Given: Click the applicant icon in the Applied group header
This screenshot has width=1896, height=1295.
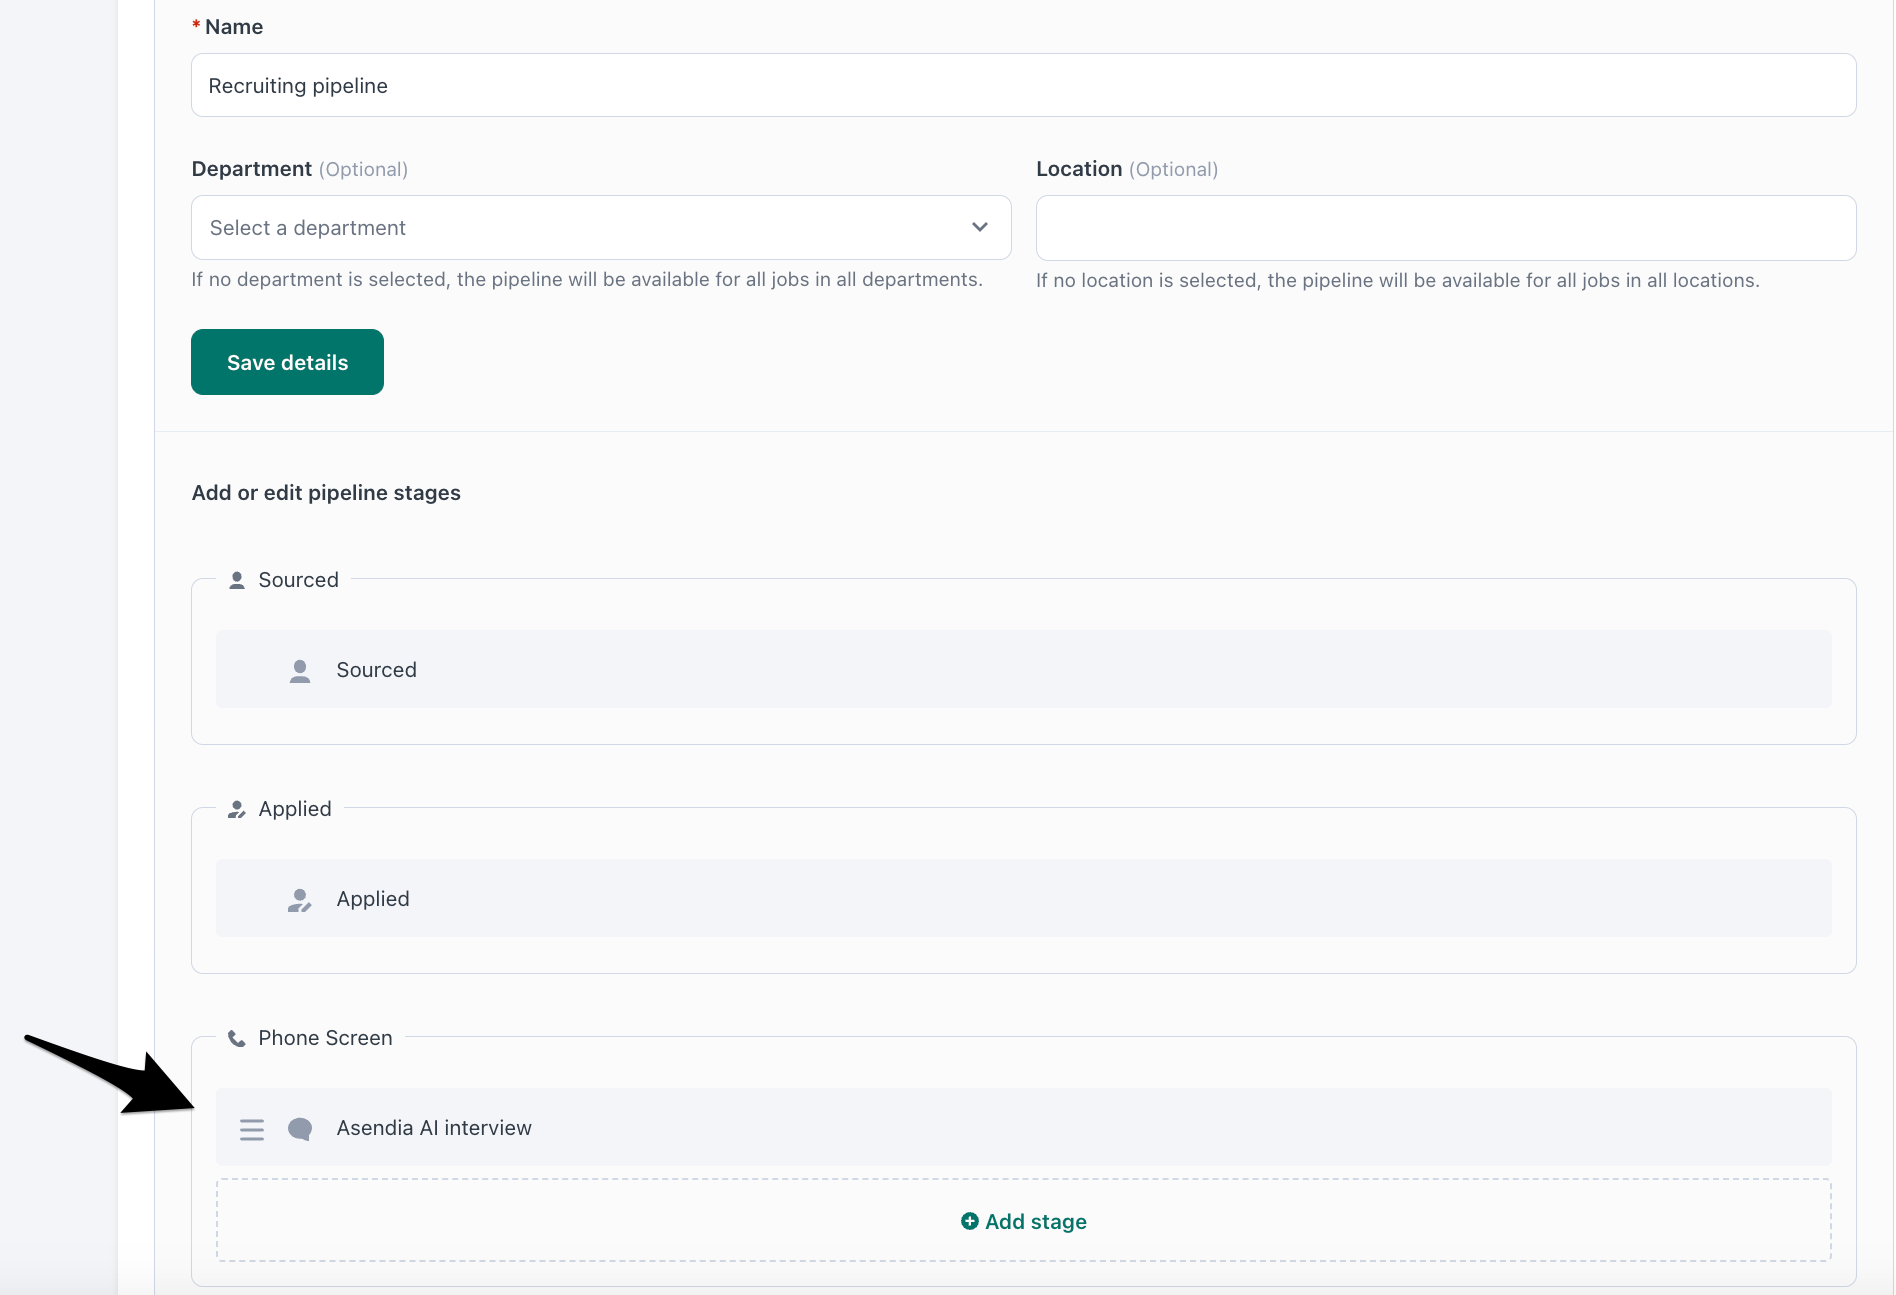Looking at the screenshot, I should pyautogui.click(x=237, y=809).
